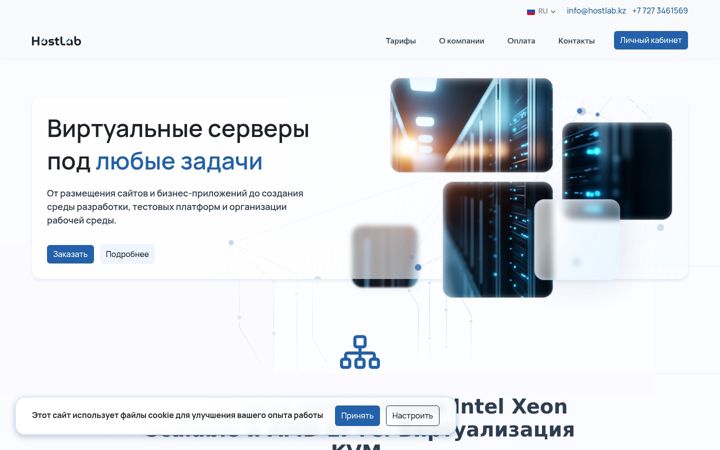Open the О компании menu item
Image resolution: width=720 pixels, height=450 pixels.
point(461,41)
